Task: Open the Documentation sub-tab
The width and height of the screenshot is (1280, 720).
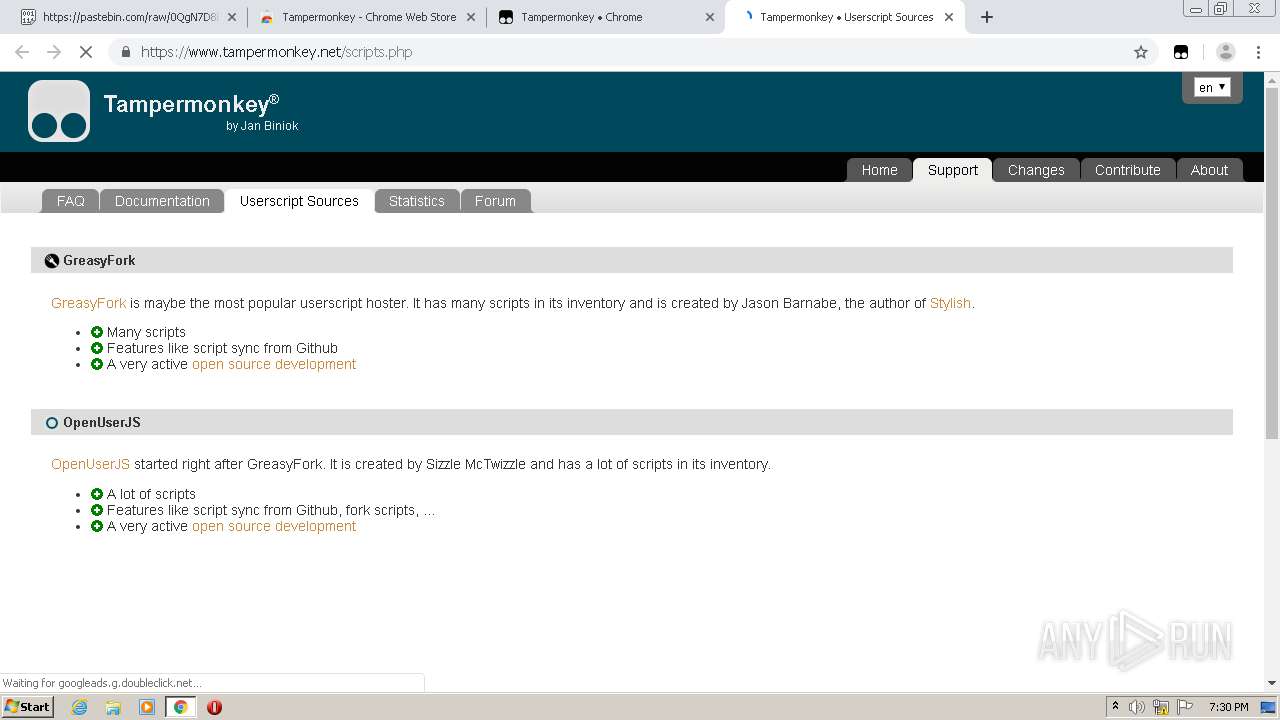Action: pyautogui.click(x=162, y=201)
